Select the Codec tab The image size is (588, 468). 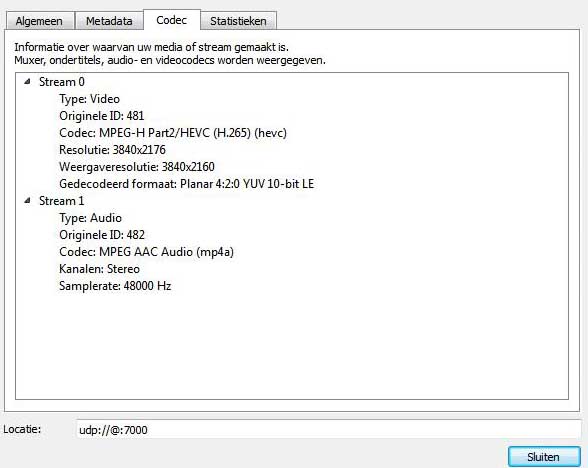click(172, 20)
